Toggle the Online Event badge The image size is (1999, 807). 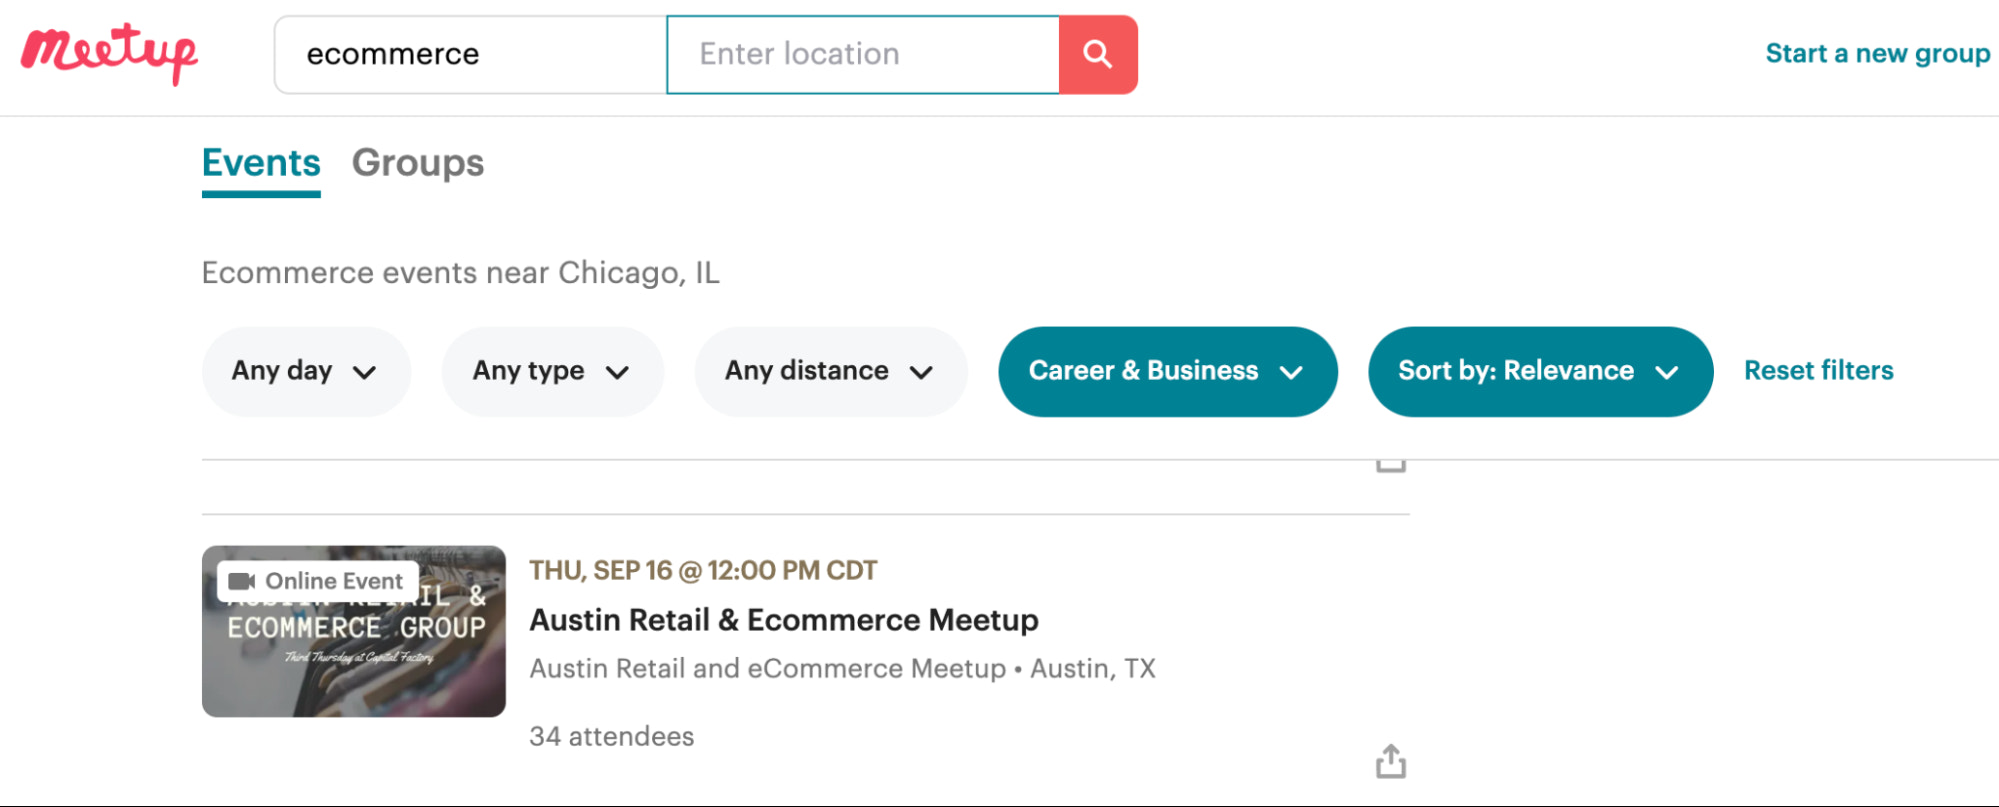(x=315, y=580)
